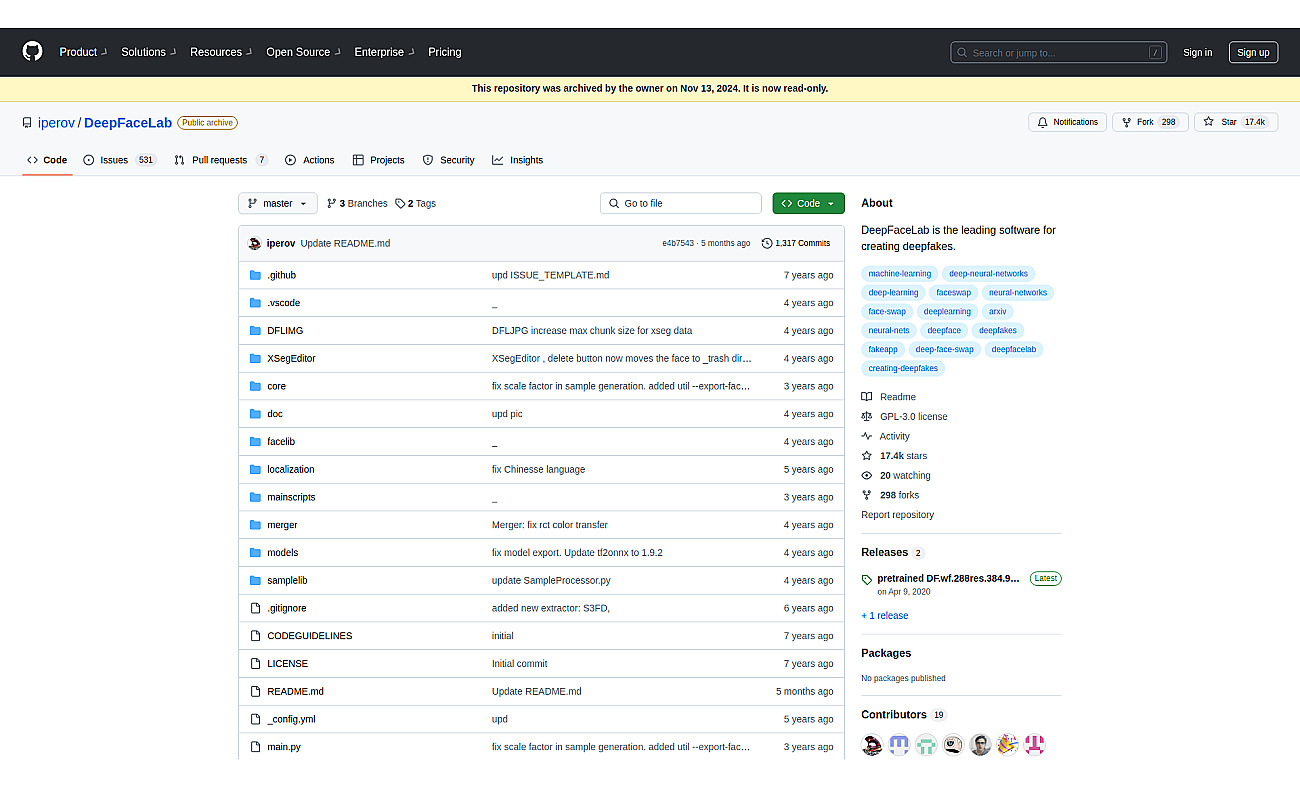Click the .vscode folder icon
The width and height of the screenshot is (1300, 788).
256,303
